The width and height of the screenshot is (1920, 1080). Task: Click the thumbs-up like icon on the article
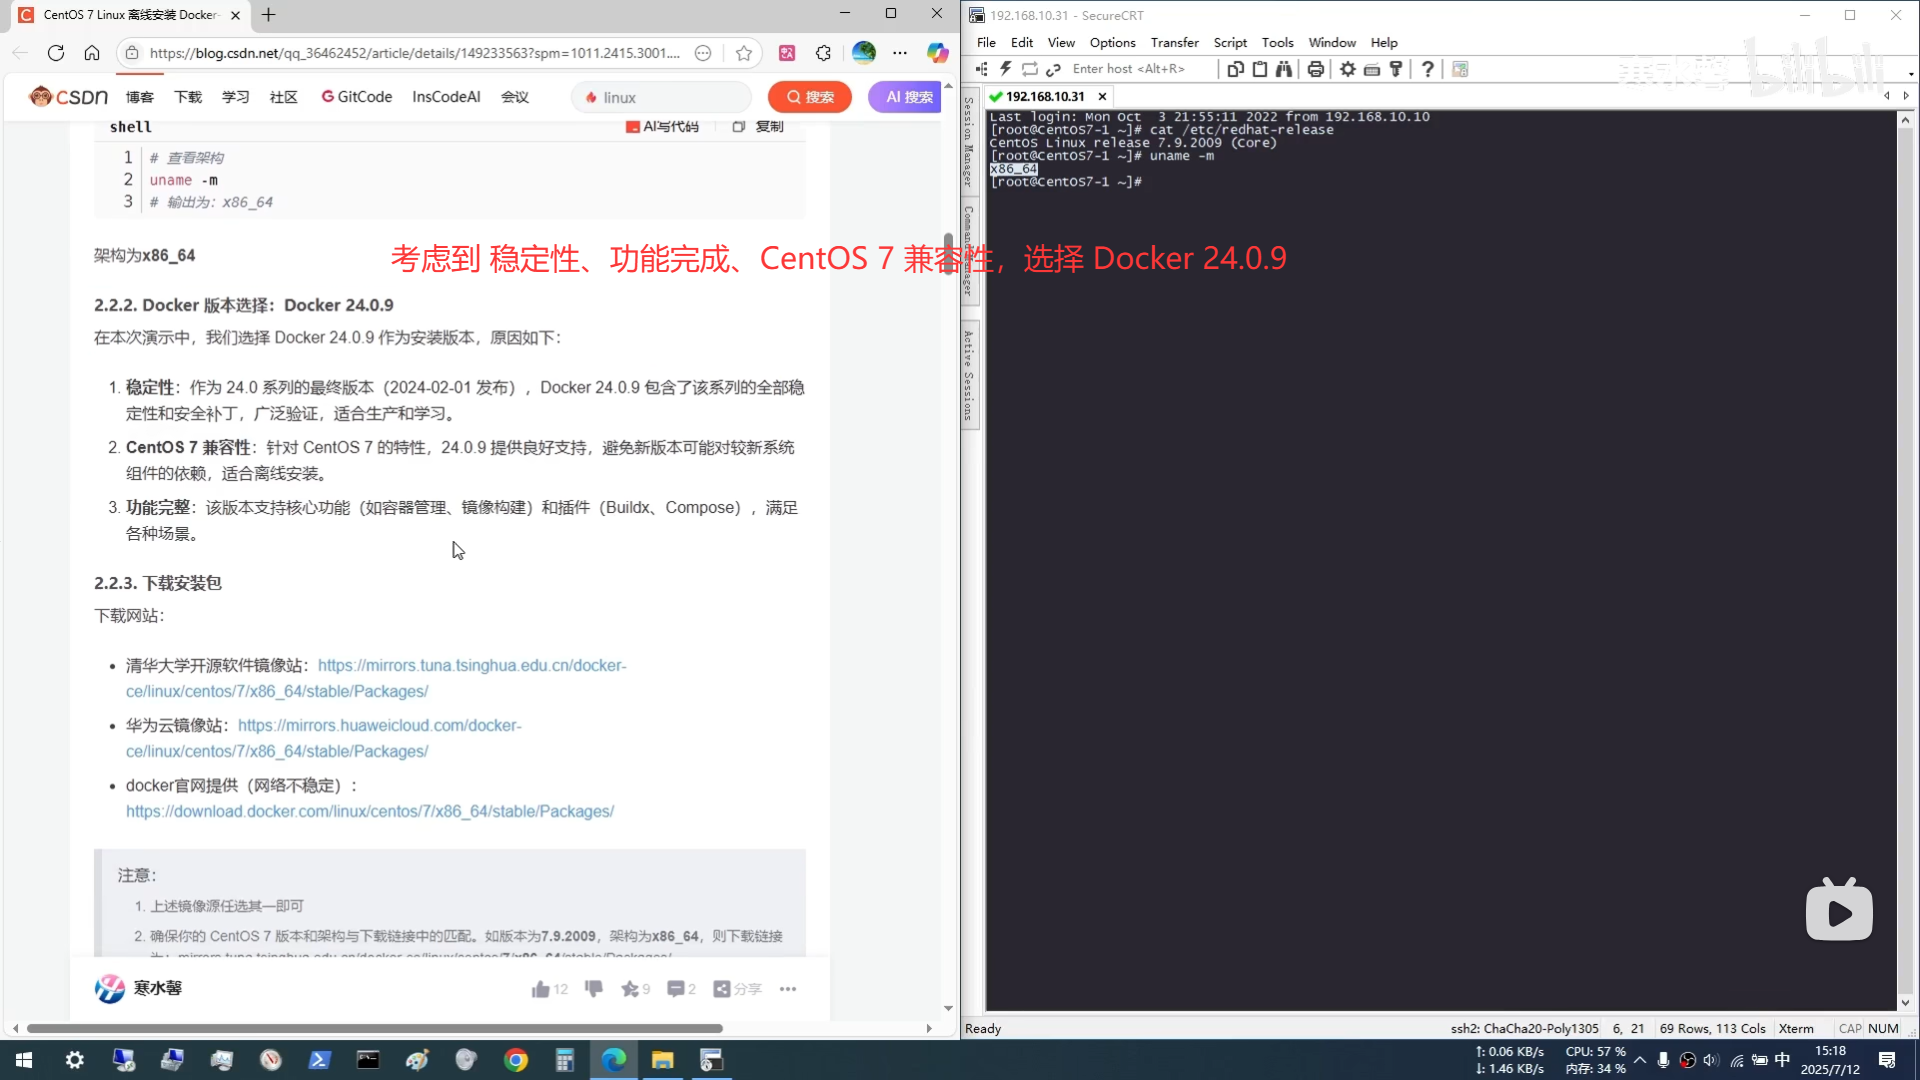[541, 989]
